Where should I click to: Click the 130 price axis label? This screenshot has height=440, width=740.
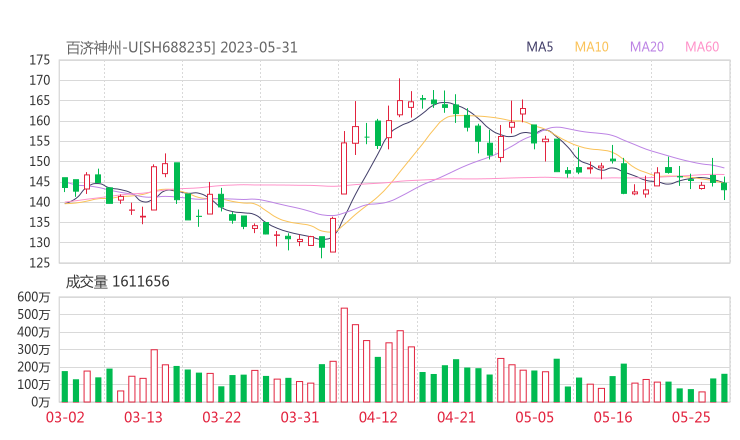pyautogui.click(x=40, y=243)
